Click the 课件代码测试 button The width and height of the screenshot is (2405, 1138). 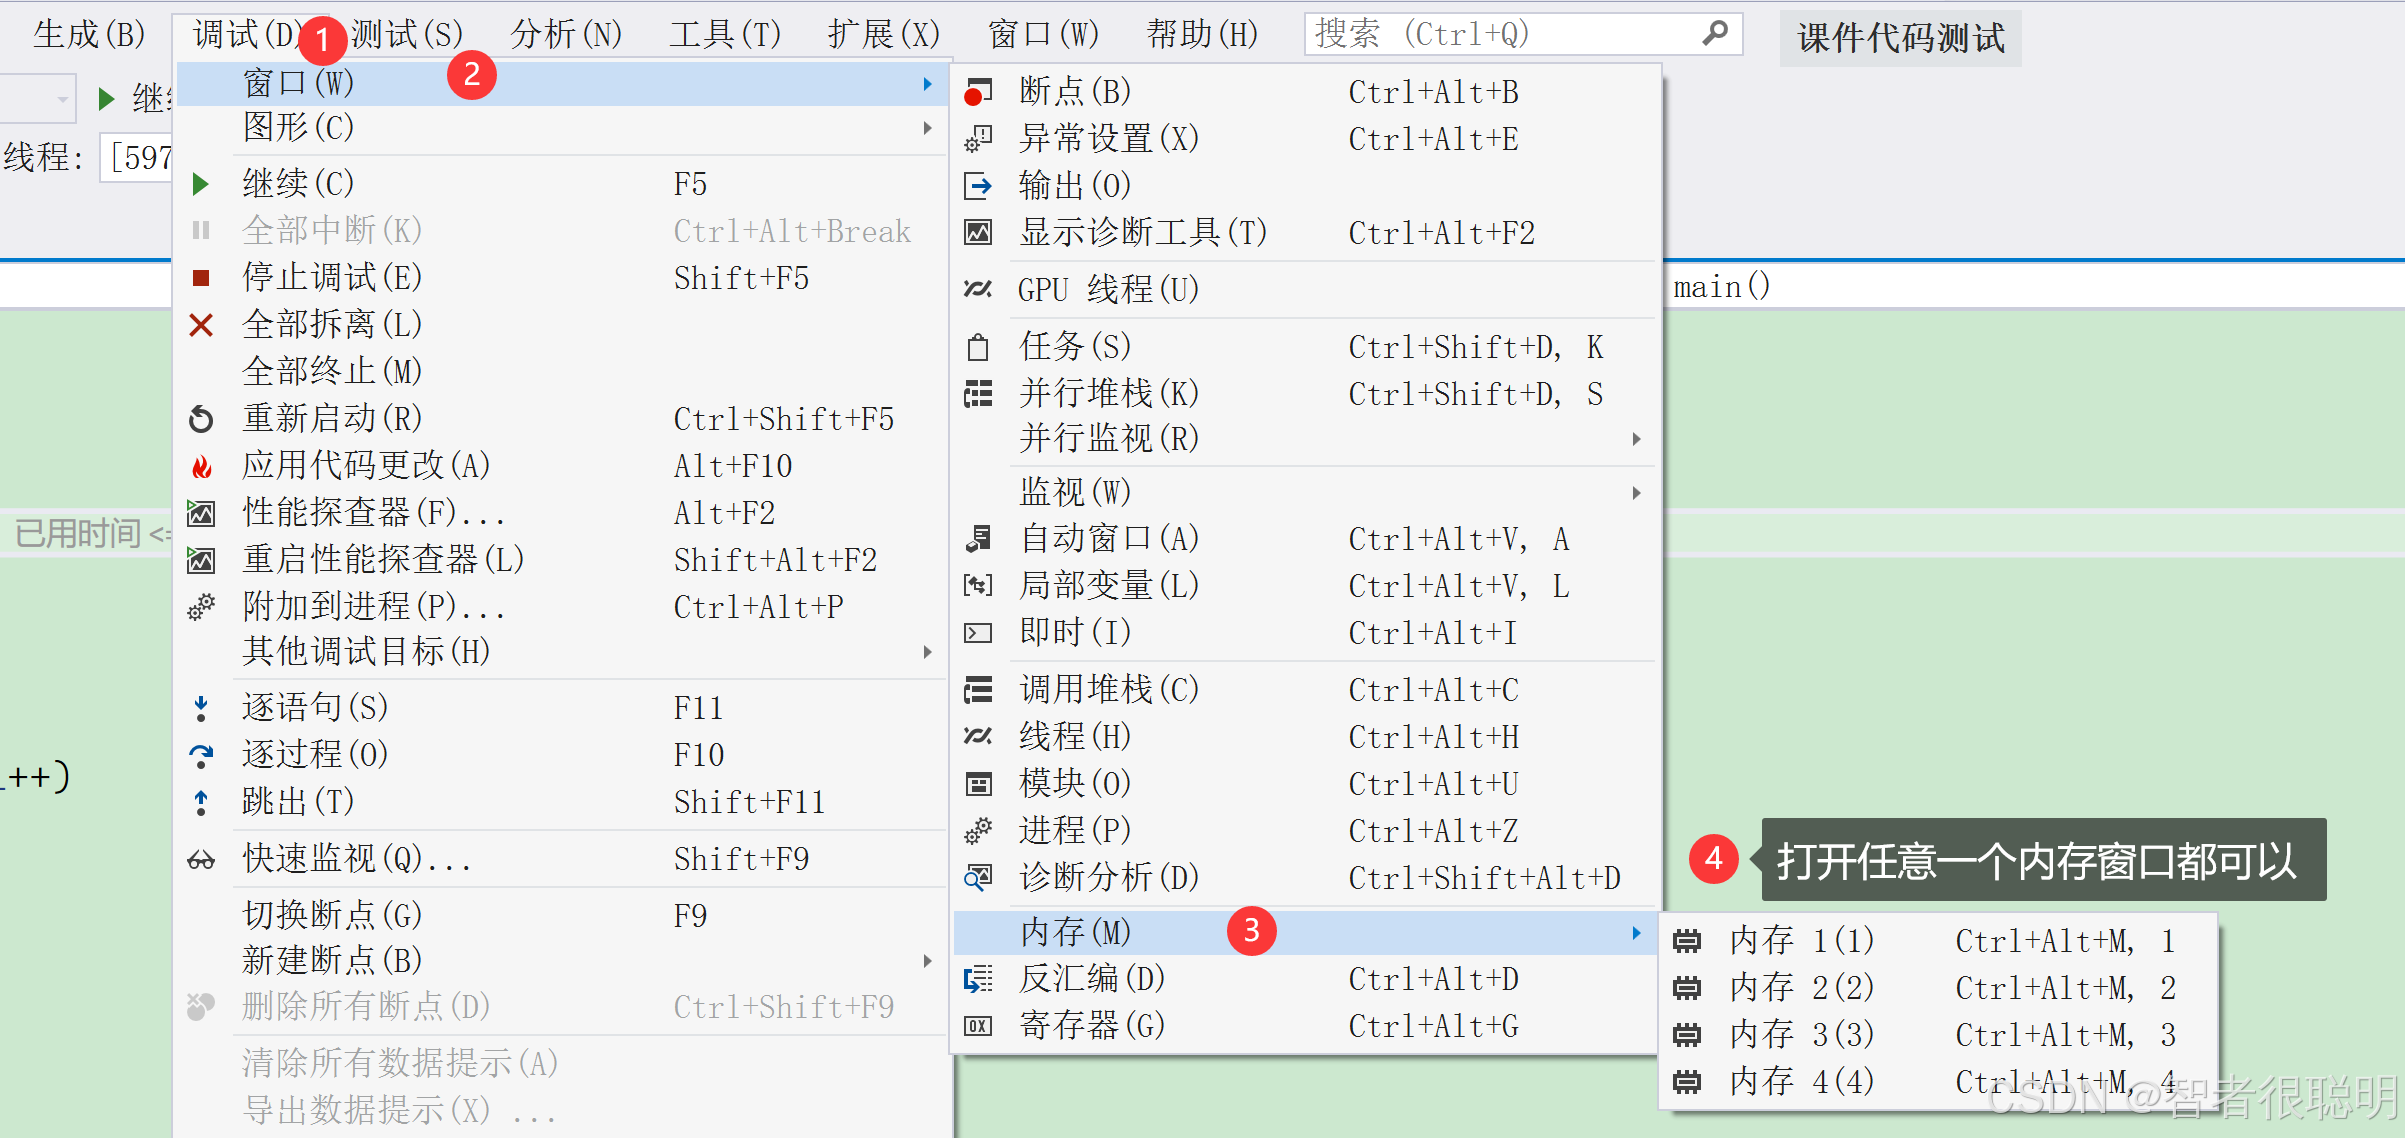coord(1899,38)
